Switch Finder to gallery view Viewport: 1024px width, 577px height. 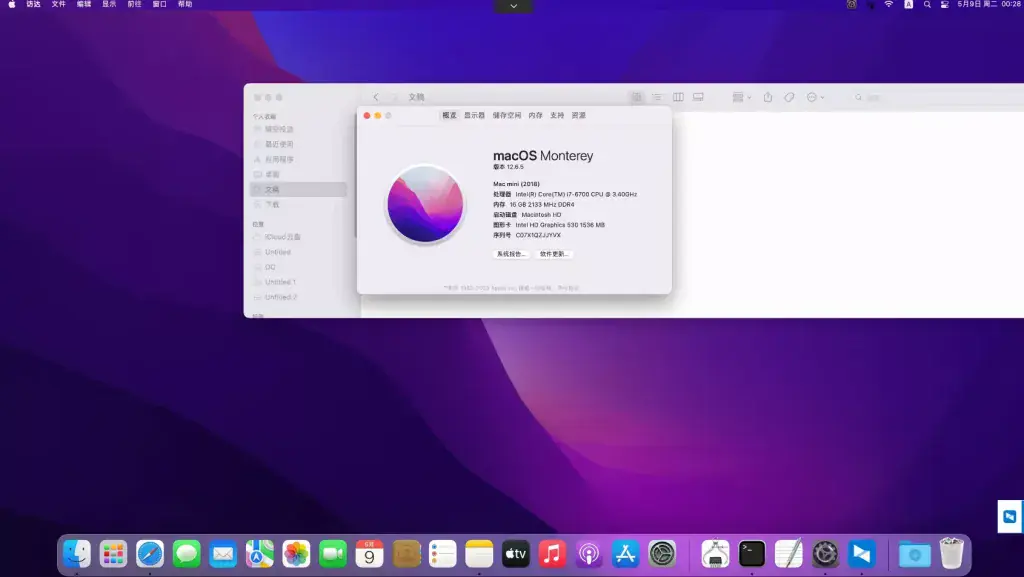(698, 97)
